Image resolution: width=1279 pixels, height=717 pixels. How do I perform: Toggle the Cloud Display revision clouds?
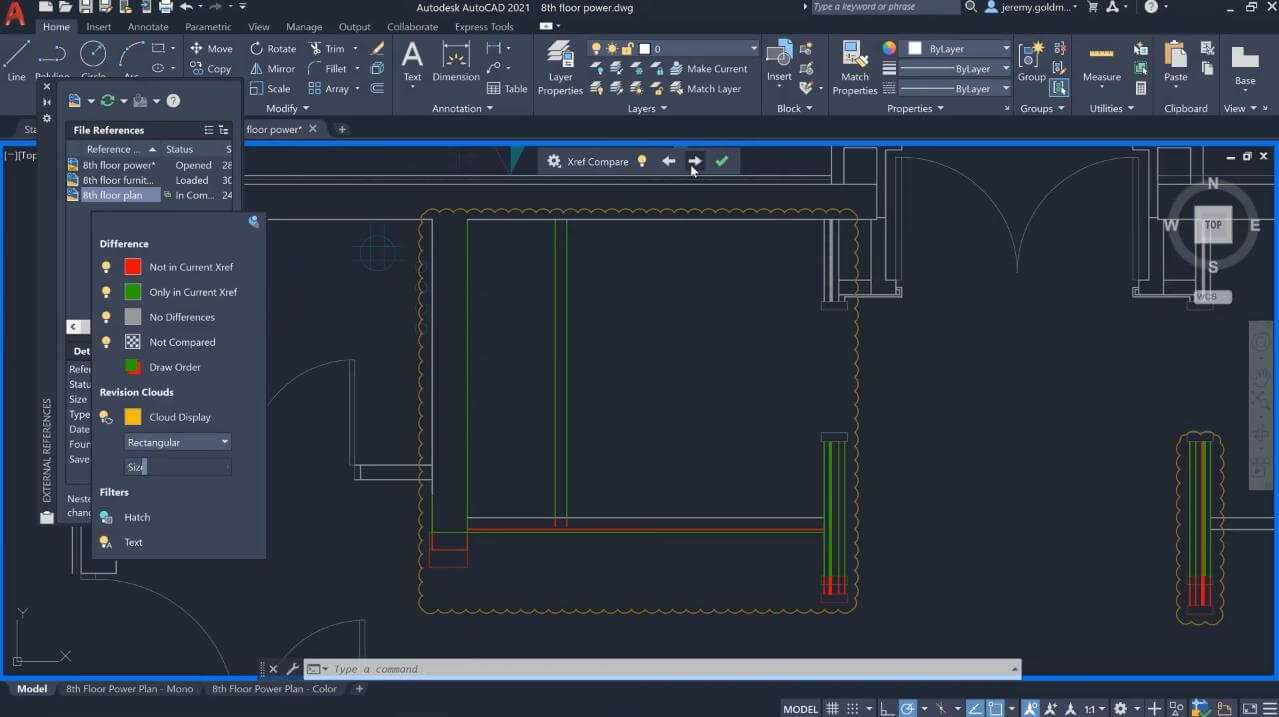coord(106,417)
